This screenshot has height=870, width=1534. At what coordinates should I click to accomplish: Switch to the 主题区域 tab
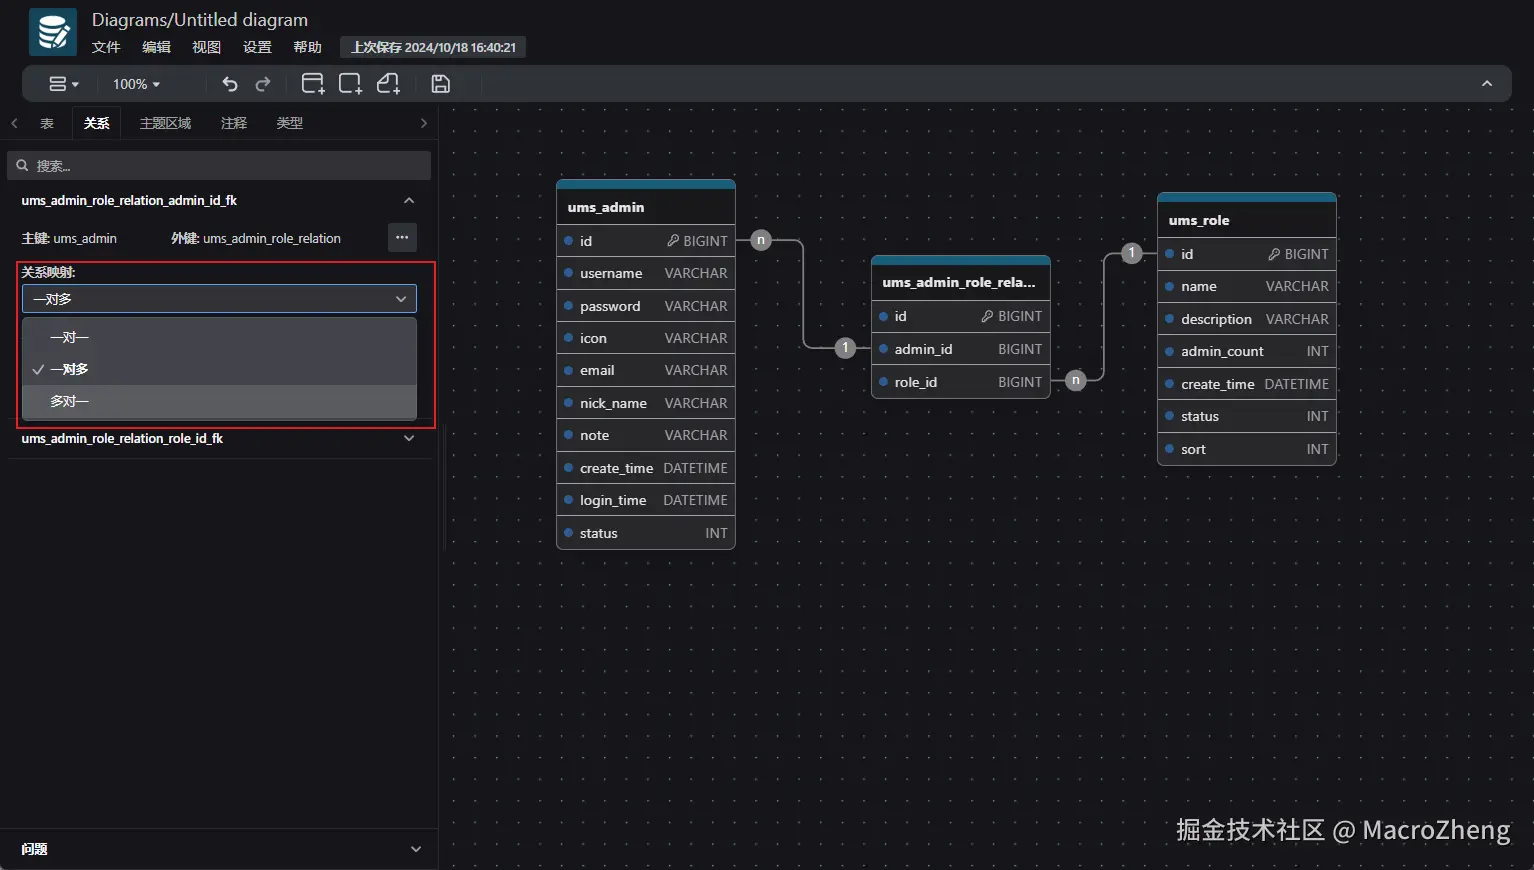click(x=165, y=123)
